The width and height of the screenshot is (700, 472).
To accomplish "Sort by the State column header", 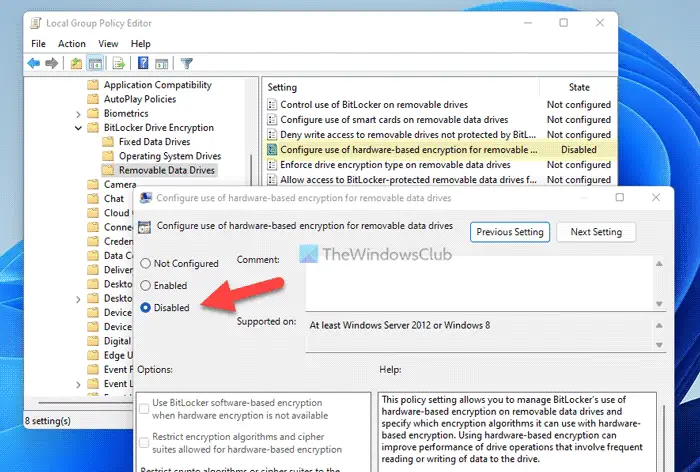I will tap(579, 88).
